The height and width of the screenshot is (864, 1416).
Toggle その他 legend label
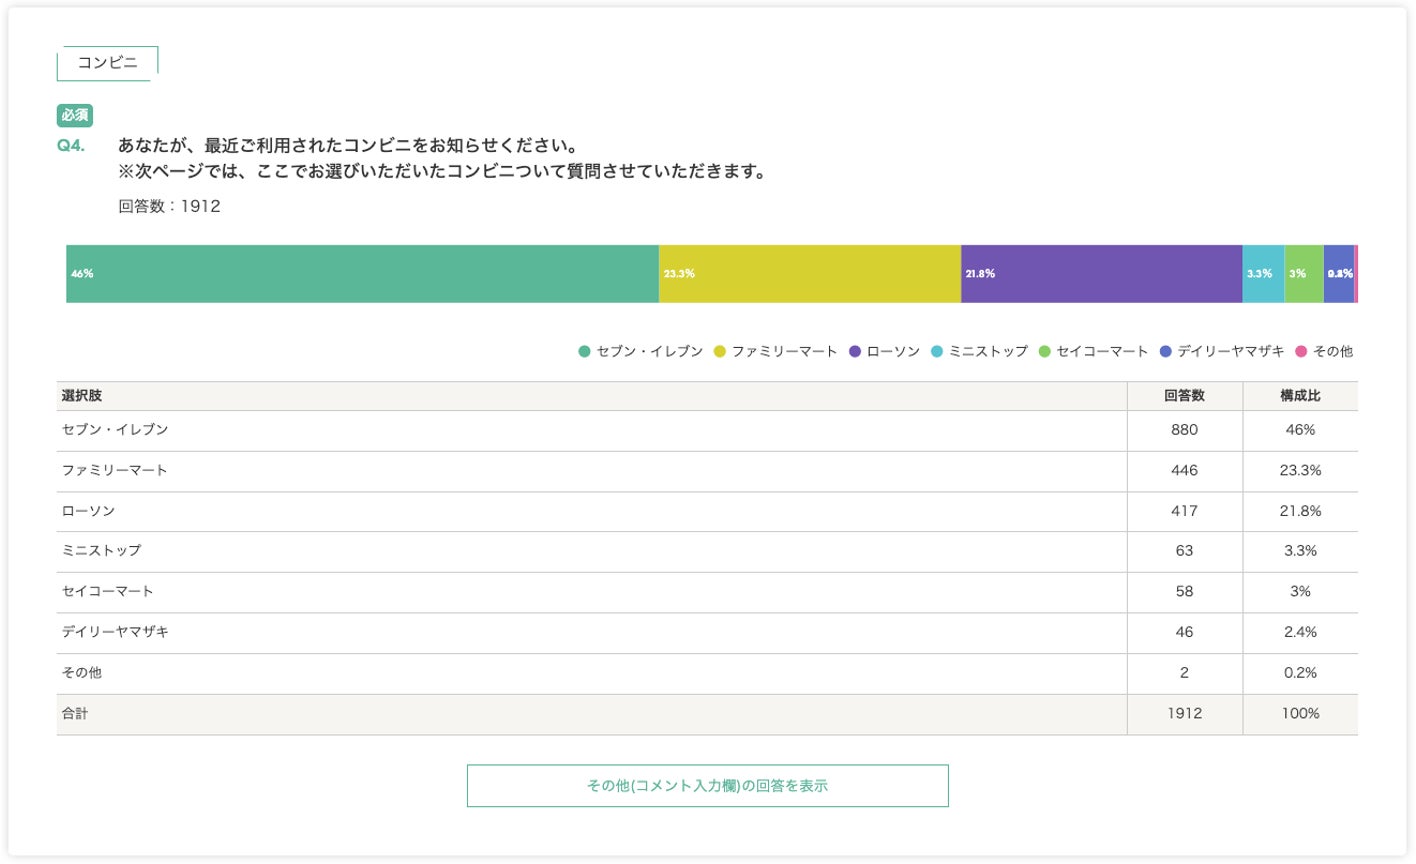(x=1333, y=351)
